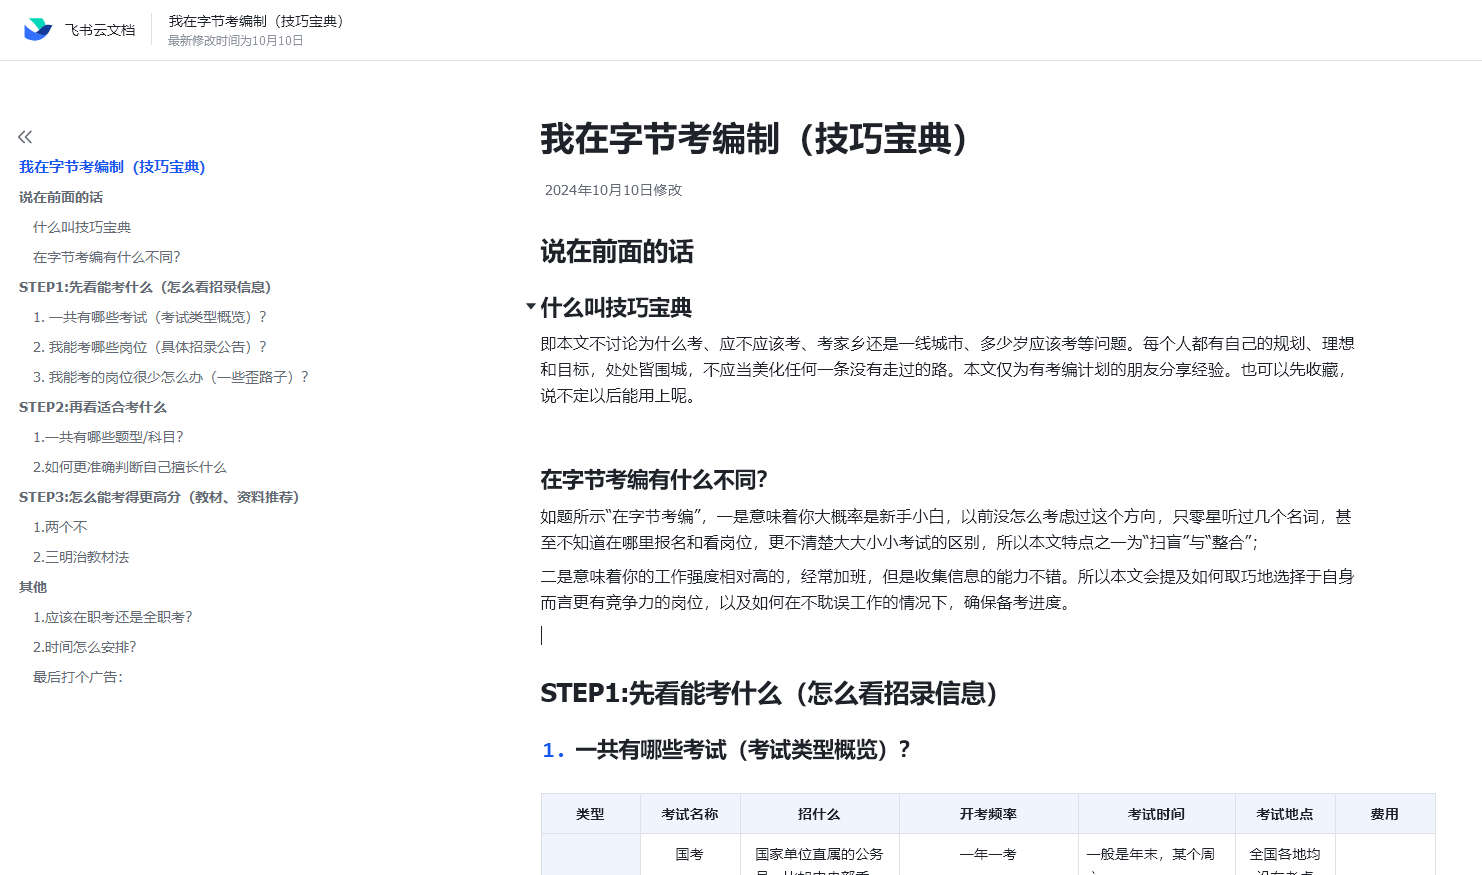This screenshot has width=1482, height=875.
Task: Go to 1.应该在职考还是全职考? outline item
Action: click(x=113, y=617)
